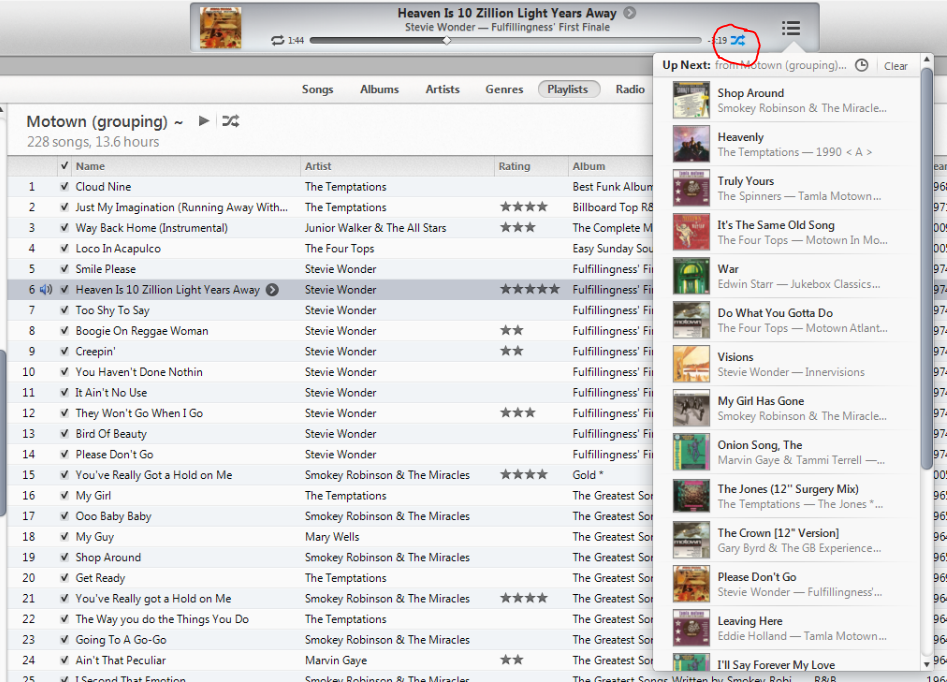Clear the Up Next queue

(x=896, y=66)
